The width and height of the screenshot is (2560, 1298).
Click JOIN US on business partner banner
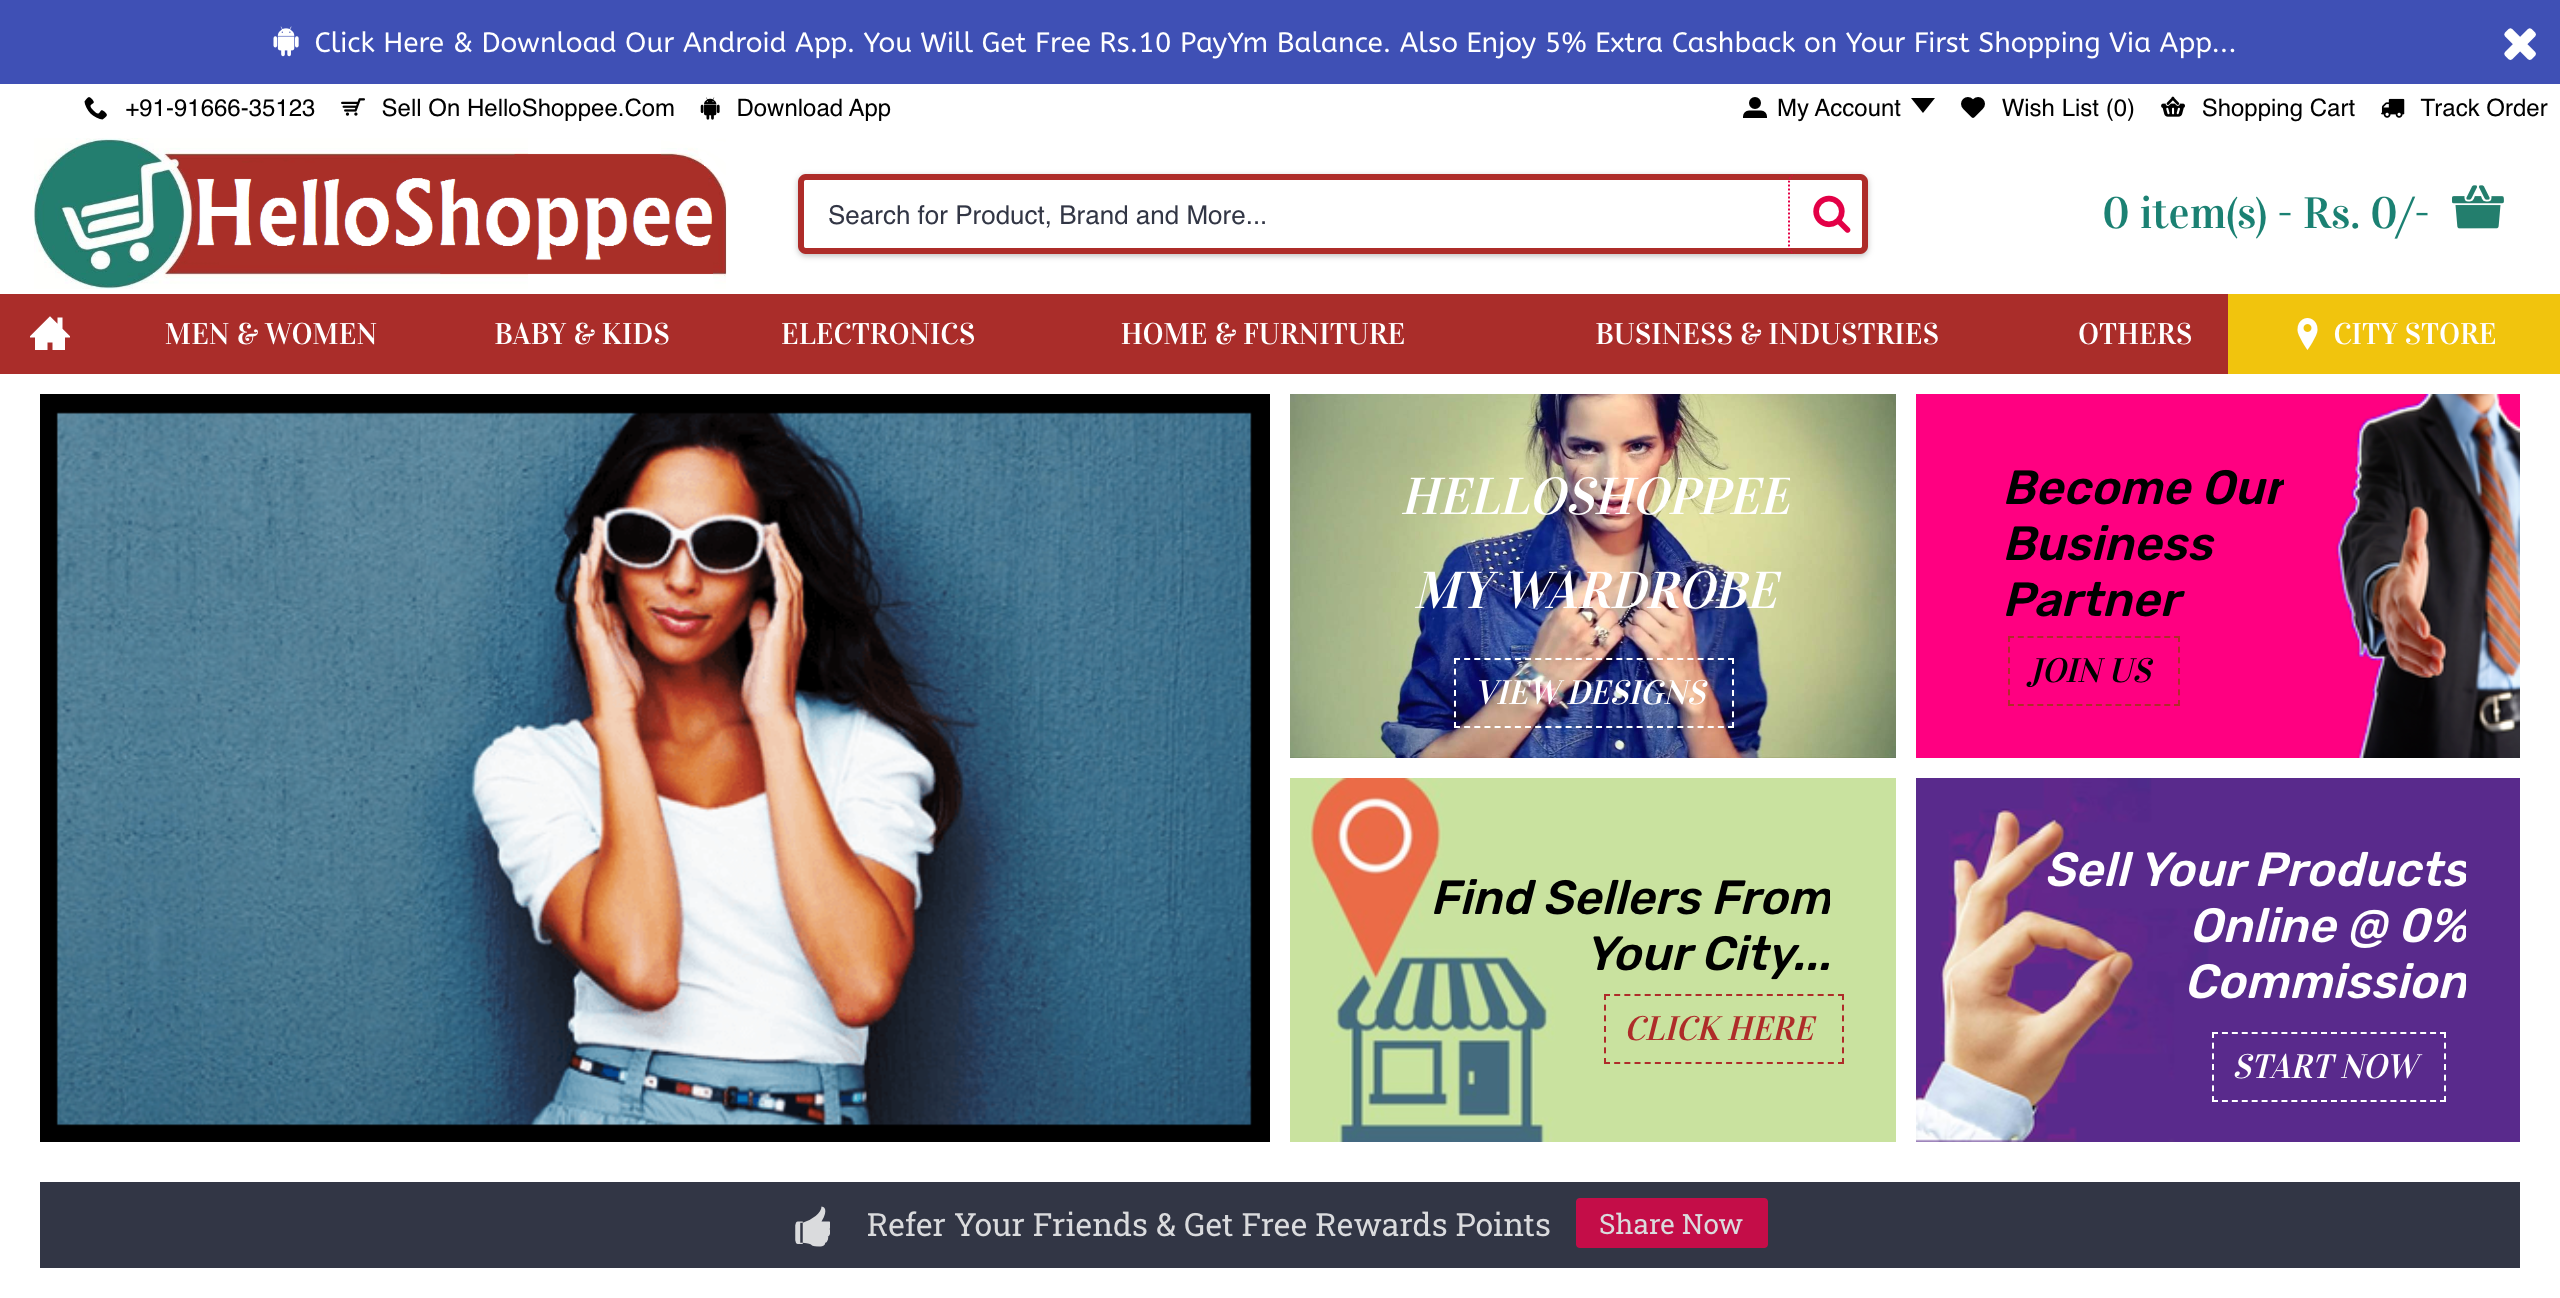point(2092,671)
